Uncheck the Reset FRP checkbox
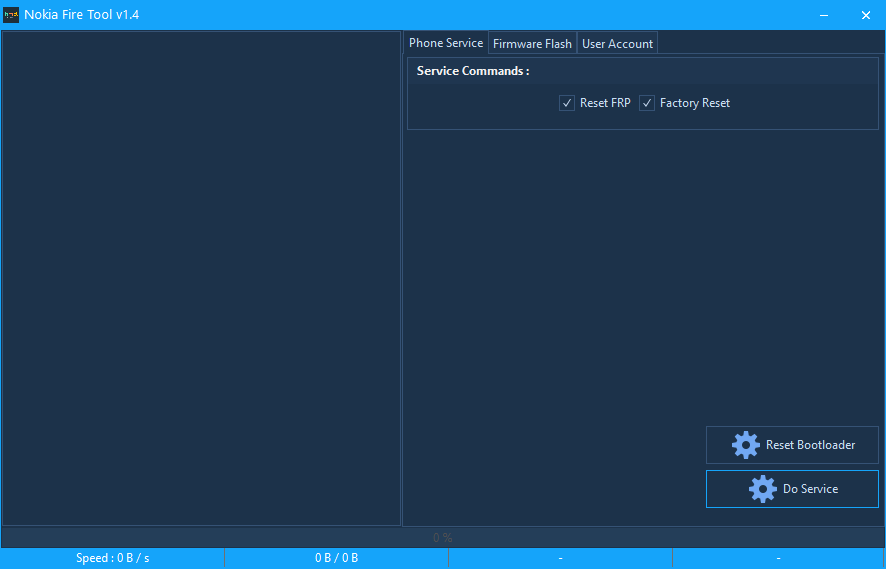Screen dimensions: 886x569 click(567, 103)
